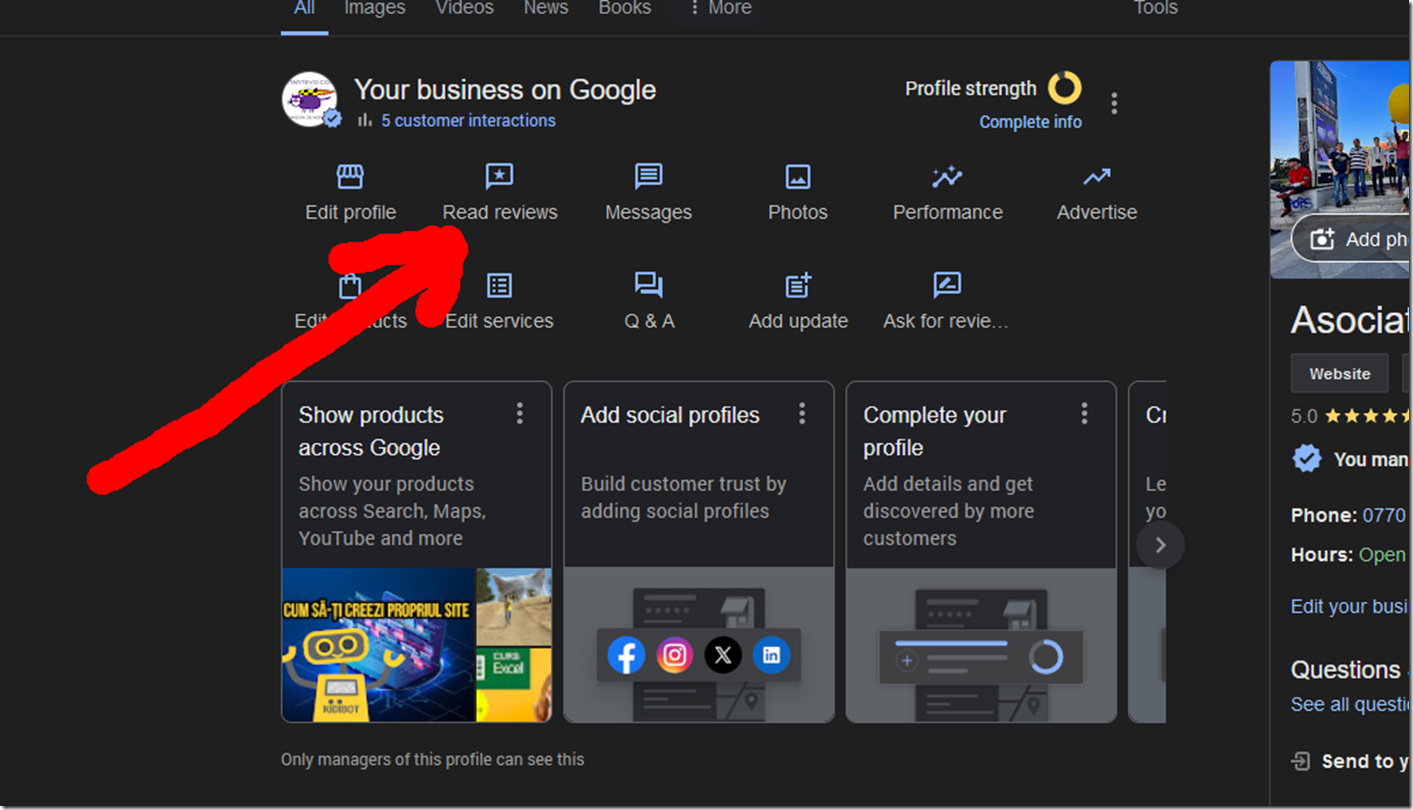
Task: View Performance statistics icon
Action: pos(946,190)
